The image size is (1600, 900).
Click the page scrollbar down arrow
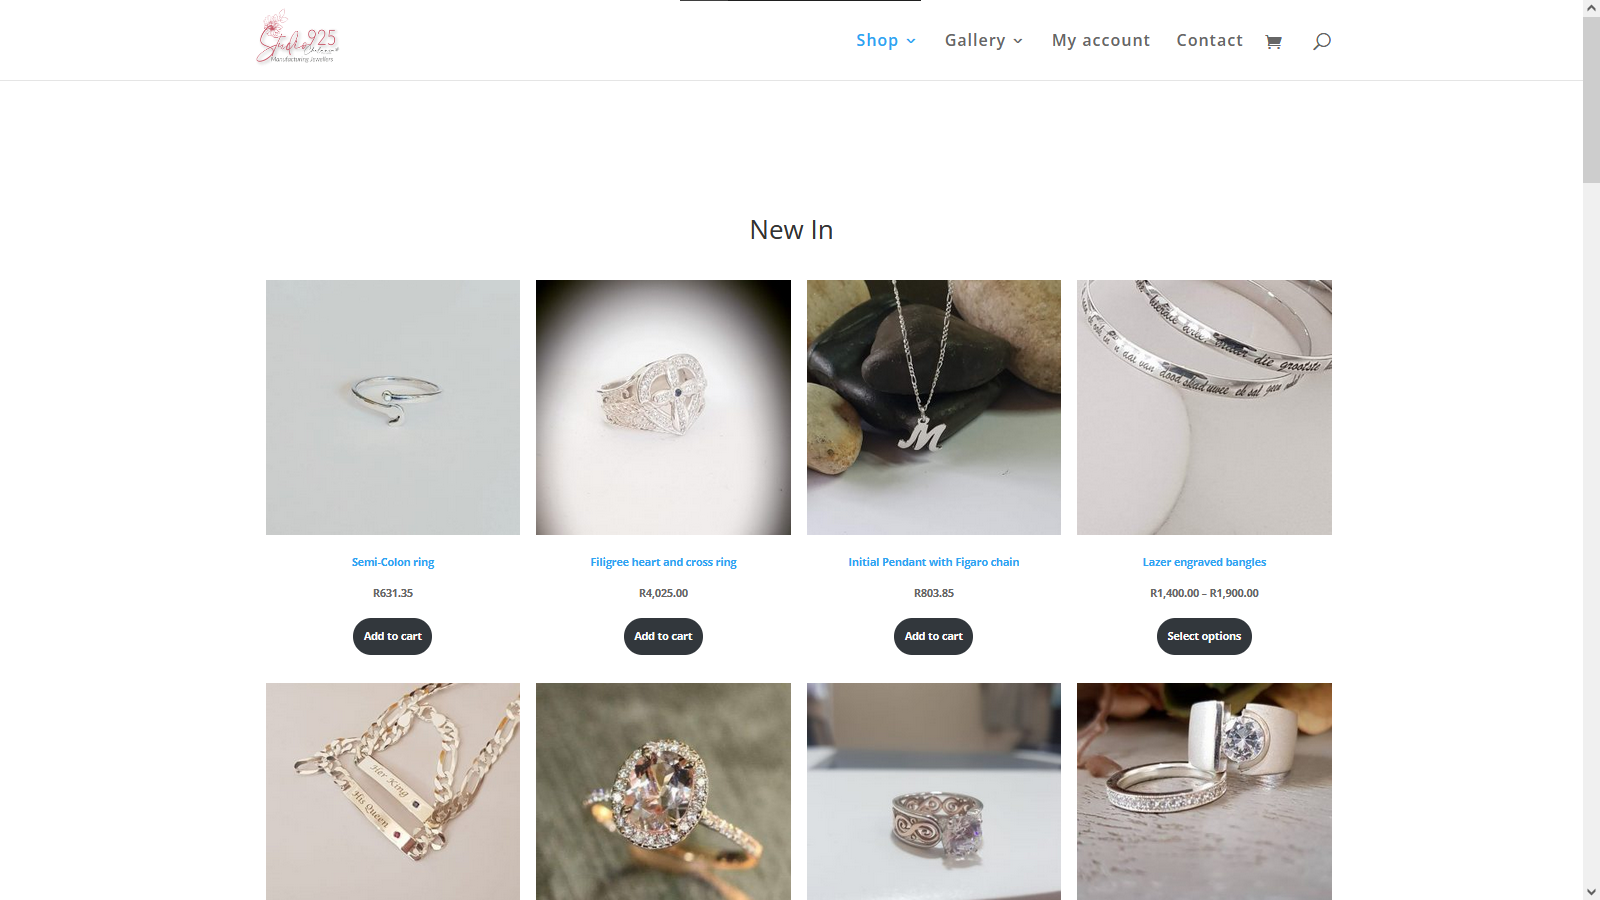point(1591,891)
